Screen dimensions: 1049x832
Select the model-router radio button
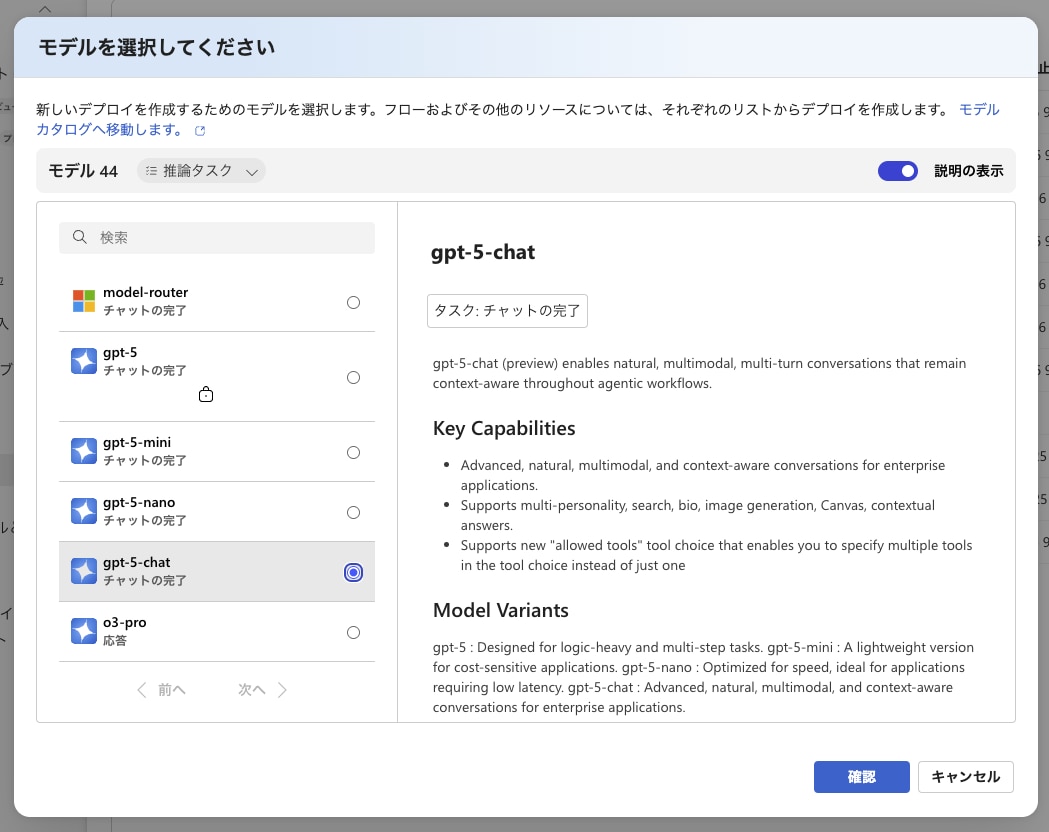coord(353,302)
